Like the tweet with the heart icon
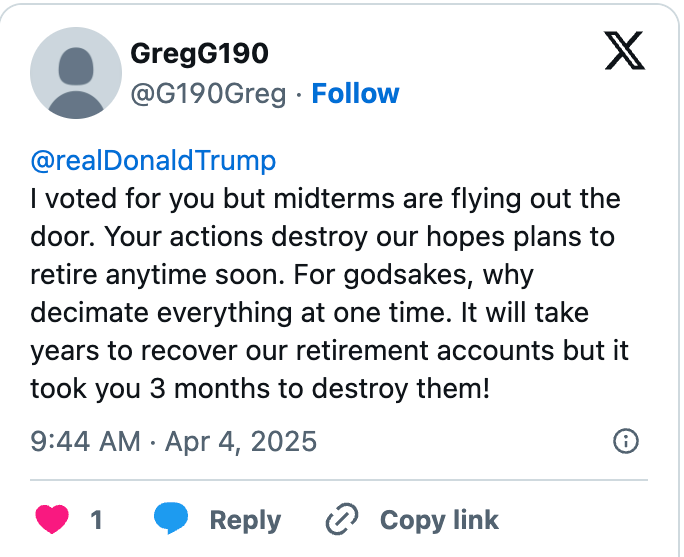The image size is (684, 557). point(52,519)
